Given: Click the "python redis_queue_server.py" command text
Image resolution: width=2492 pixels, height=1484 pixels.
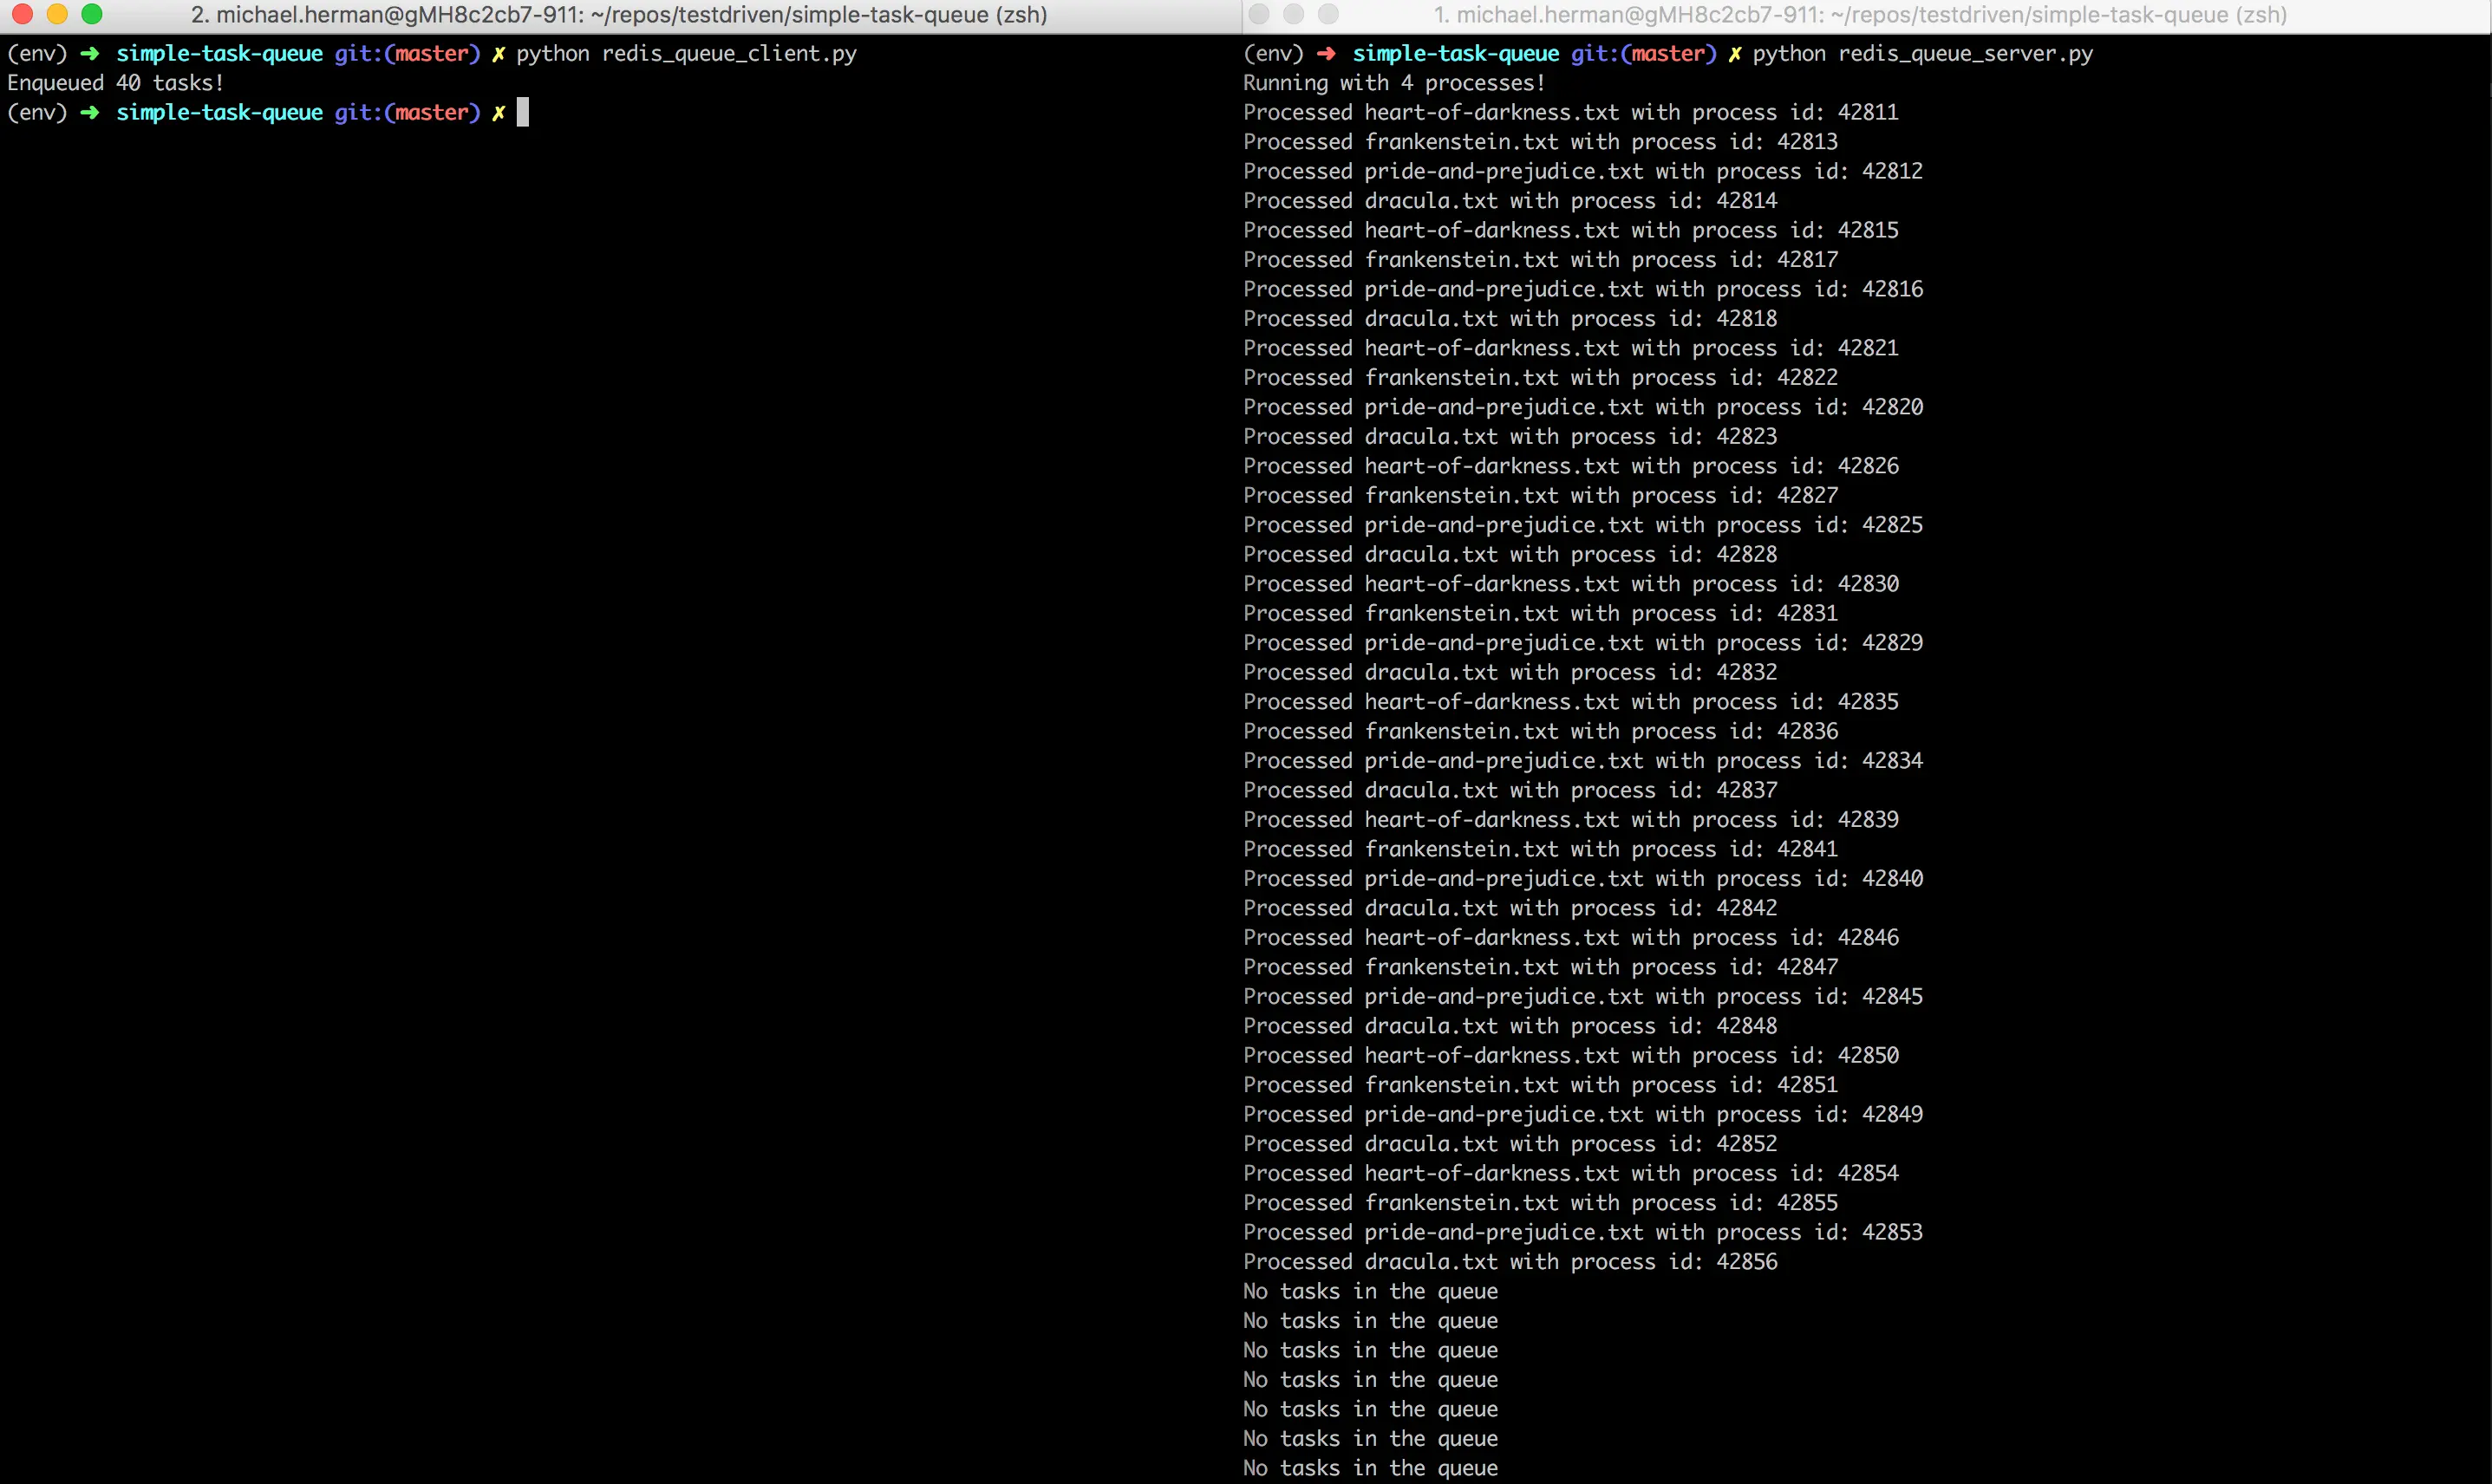Looking at the screenshot, I should [1922, 54].
